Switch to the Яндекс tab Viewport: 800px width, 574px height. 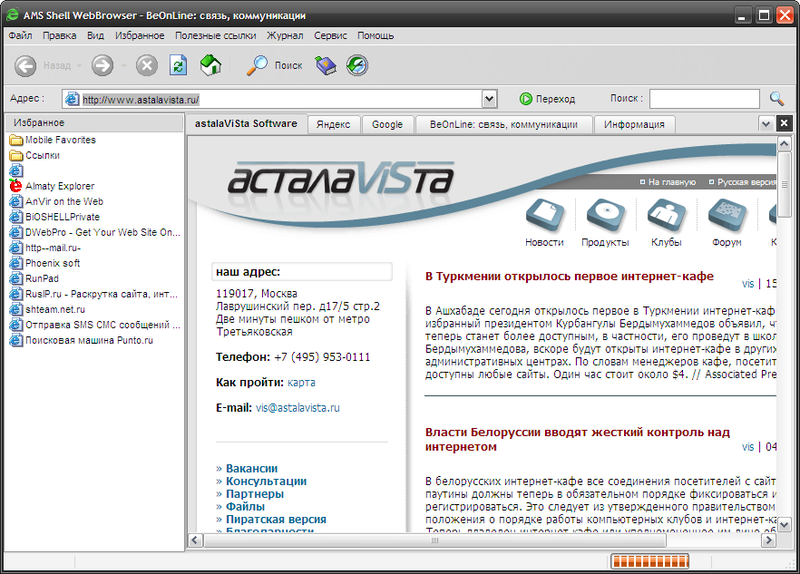(333, 124)
